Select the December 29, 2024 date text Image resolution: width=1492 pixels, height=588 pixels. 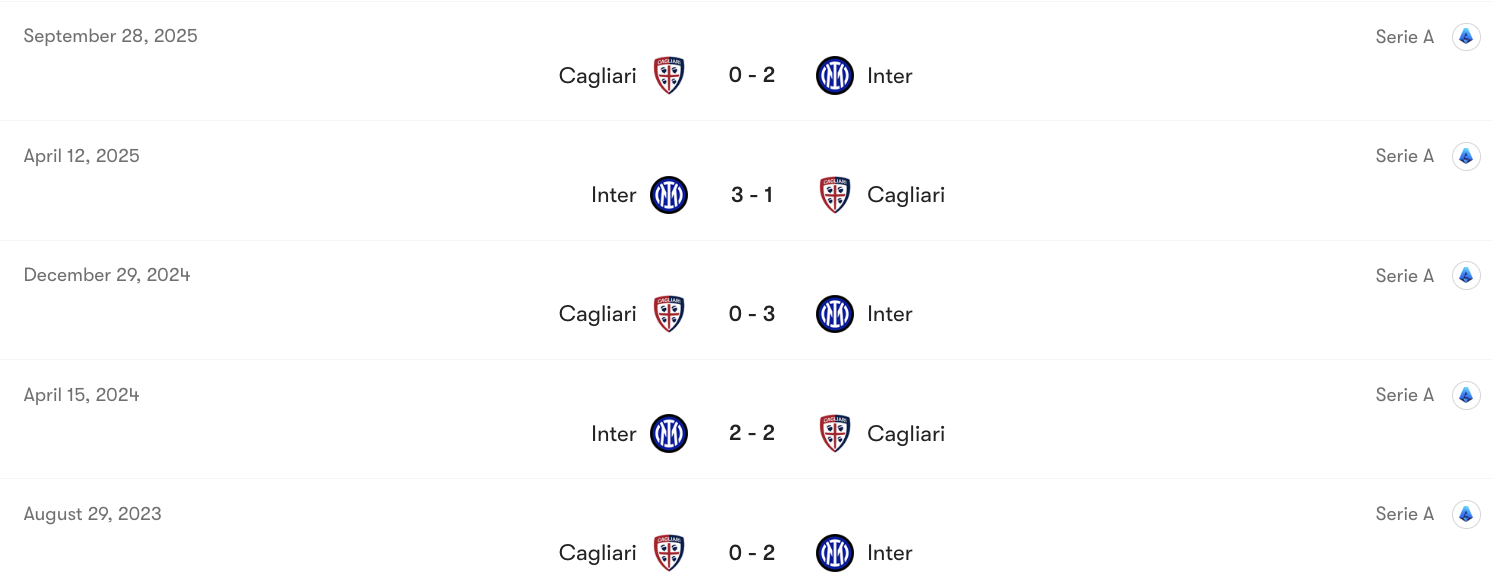coord(106,274)
